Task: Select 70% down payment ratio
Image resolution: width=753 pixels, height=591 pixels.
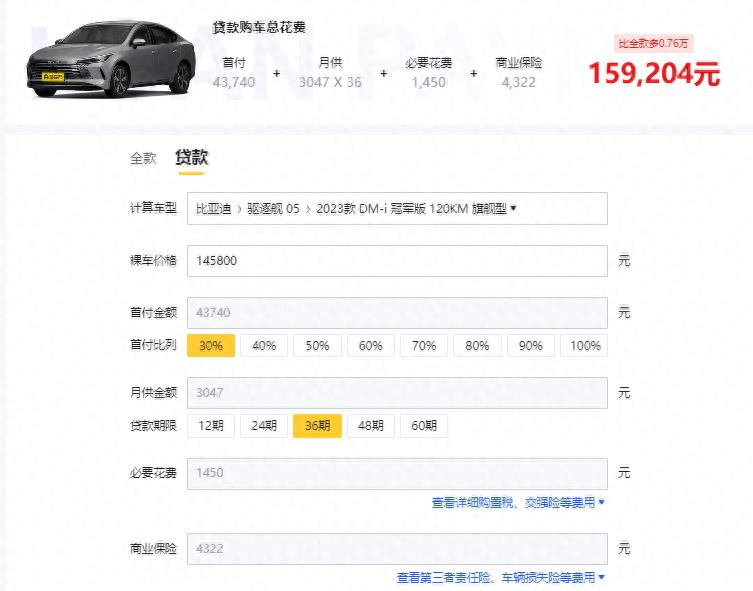Action: (x=424, y=346)
